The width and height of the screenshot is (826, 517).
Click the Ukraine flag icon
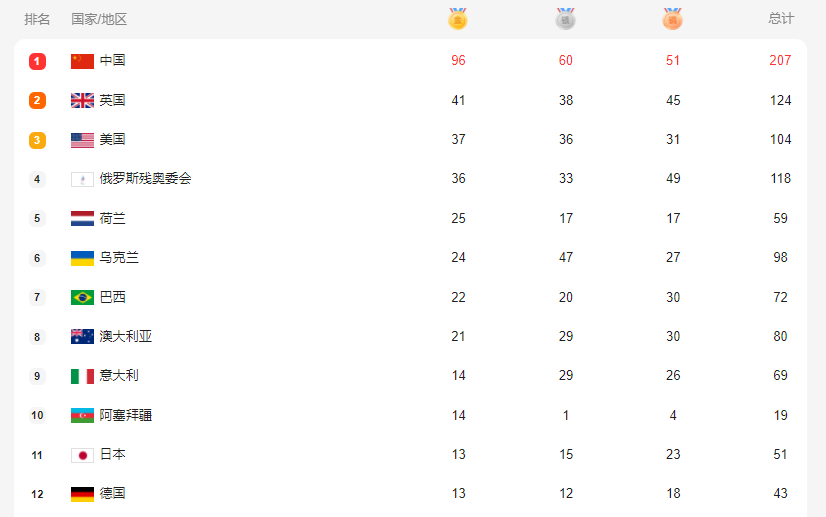[x=83, y=258]
